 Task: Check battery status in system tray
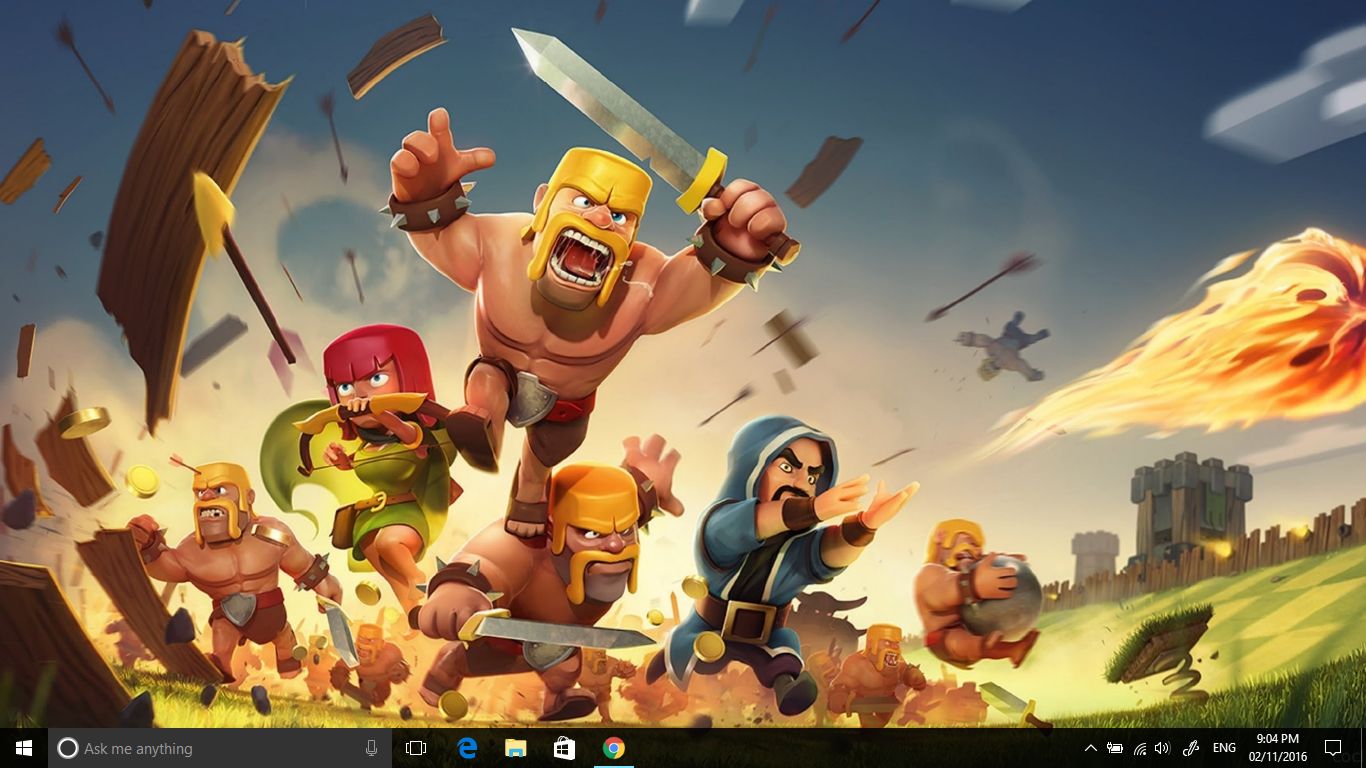tap(1115, 748)
